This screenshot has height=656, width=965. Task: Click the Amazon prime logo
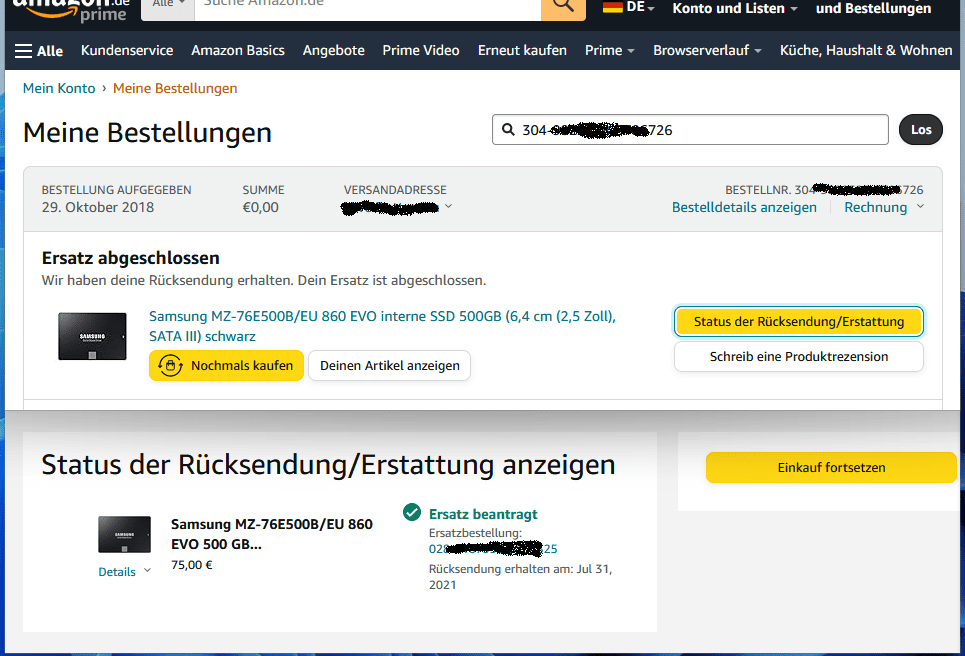point(71,10)
